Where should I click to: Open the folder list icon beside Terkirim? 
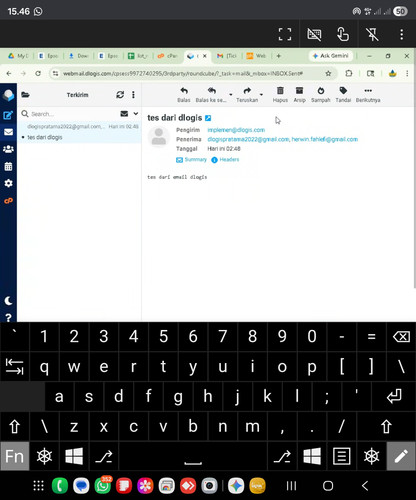tap(25, 95)
